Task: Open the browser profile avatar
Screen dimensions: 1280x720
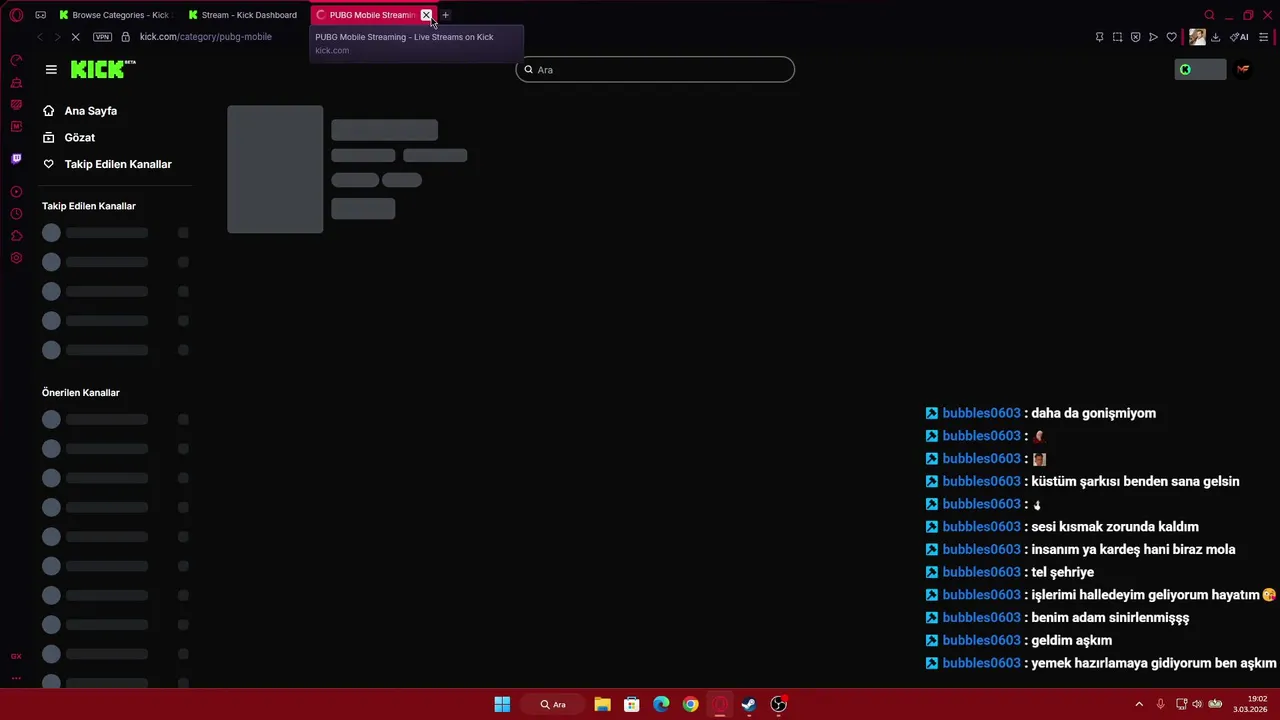Action: (1197, 37)
